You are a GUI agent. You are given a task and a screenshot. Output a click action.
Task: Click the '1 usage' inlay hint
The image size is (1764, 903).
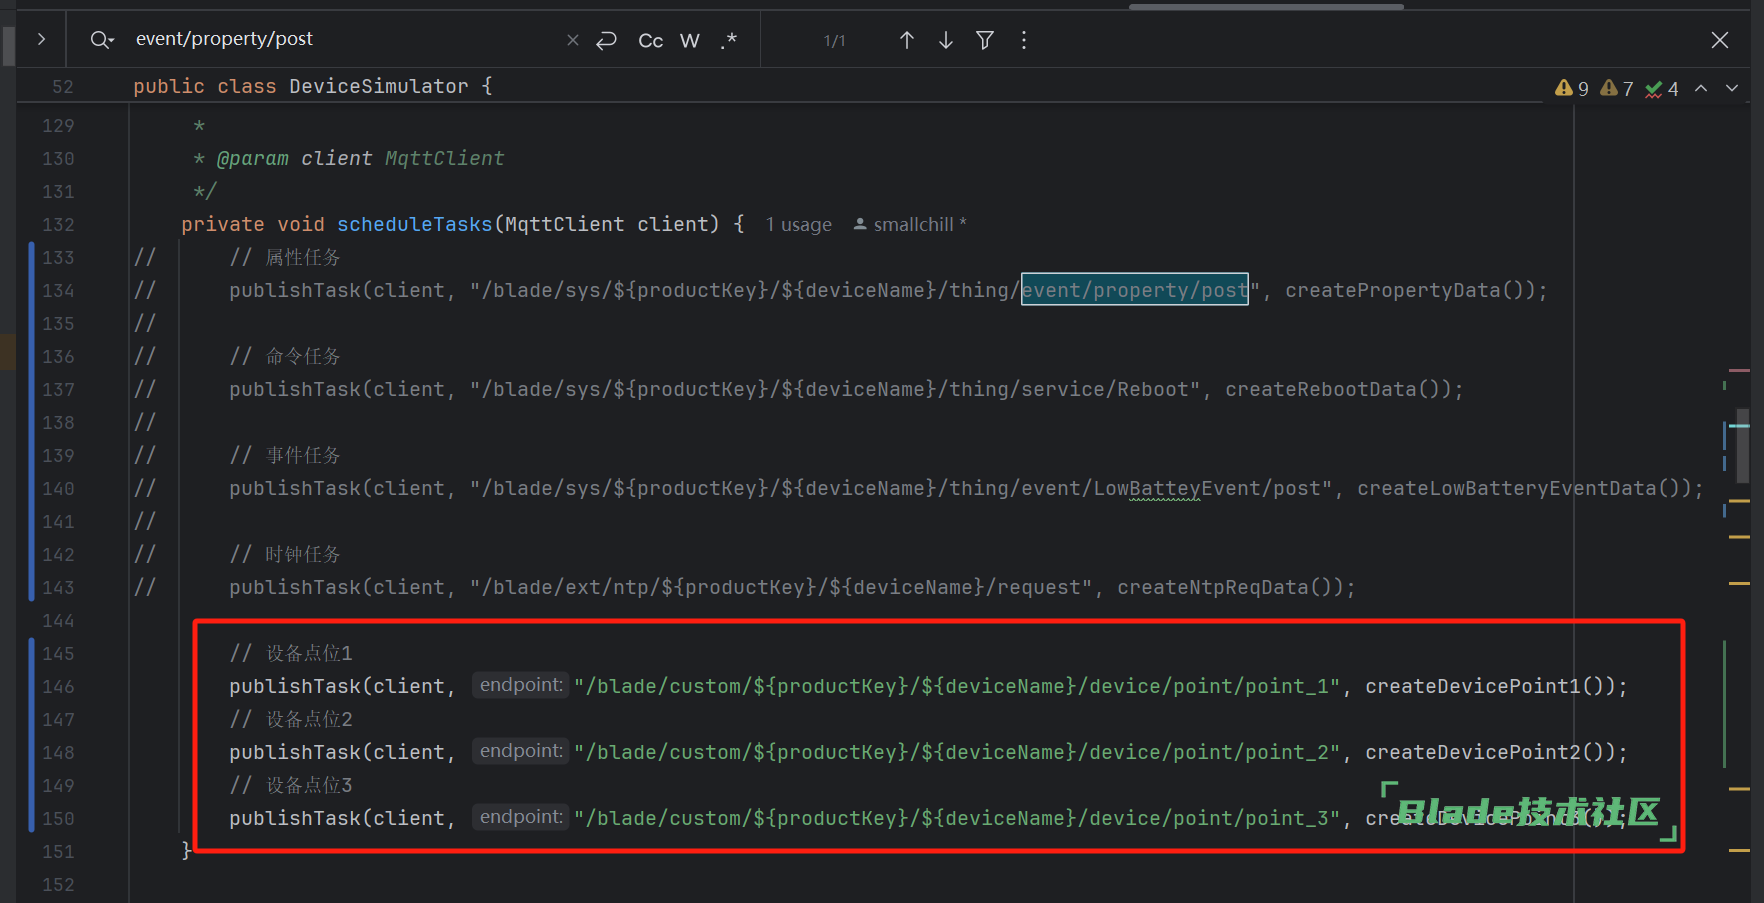pos(799,225)
